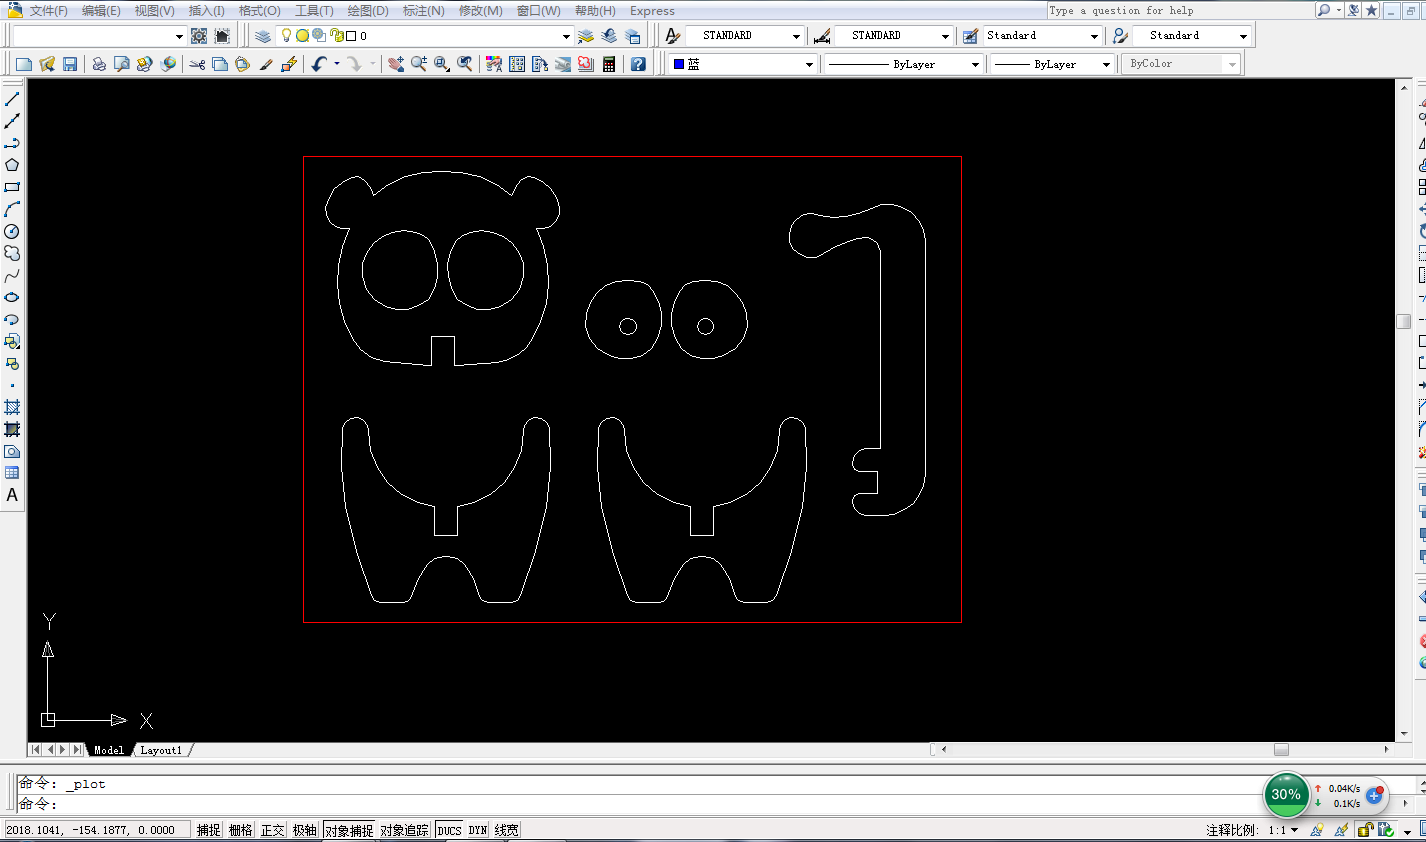
Task: Enable 线宽 lineweight display
Action: (506, 829)
